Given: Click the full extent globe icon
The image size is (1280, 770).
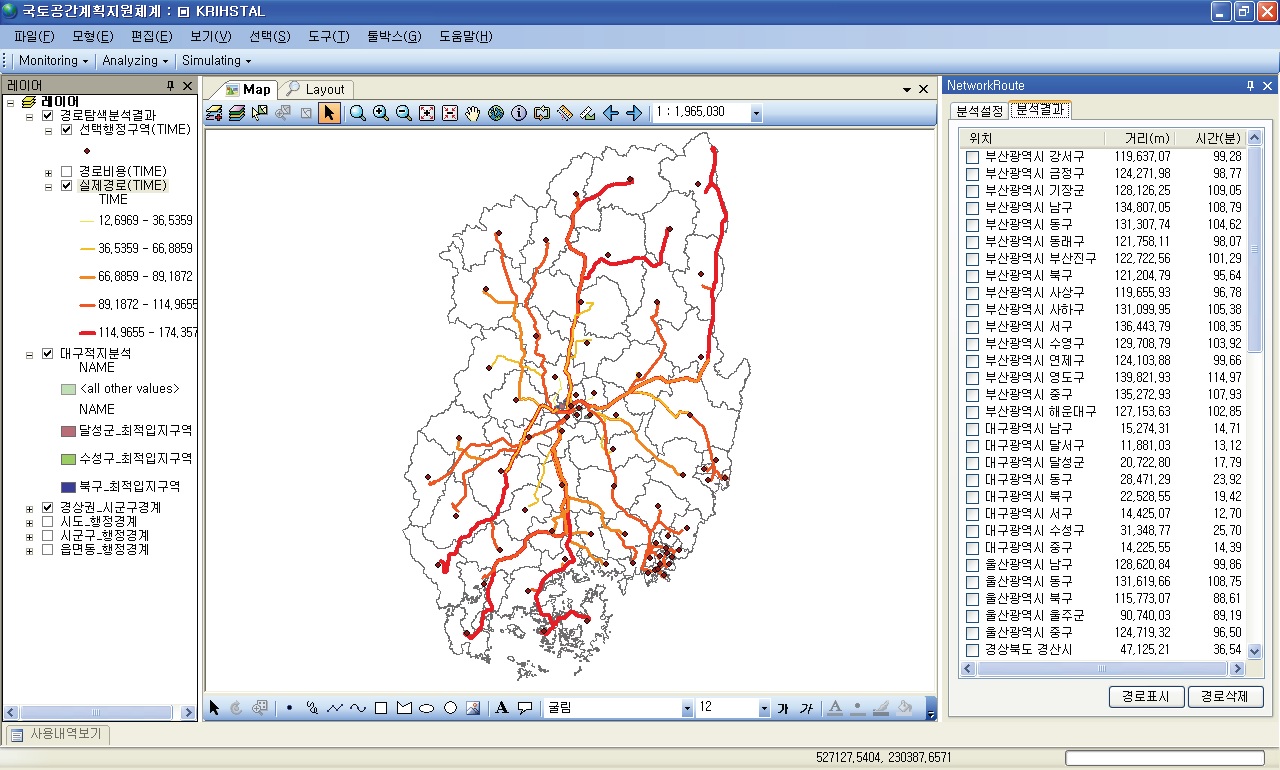Looking at the screenshot, I should pyautogui.click(x=496, y=113).
